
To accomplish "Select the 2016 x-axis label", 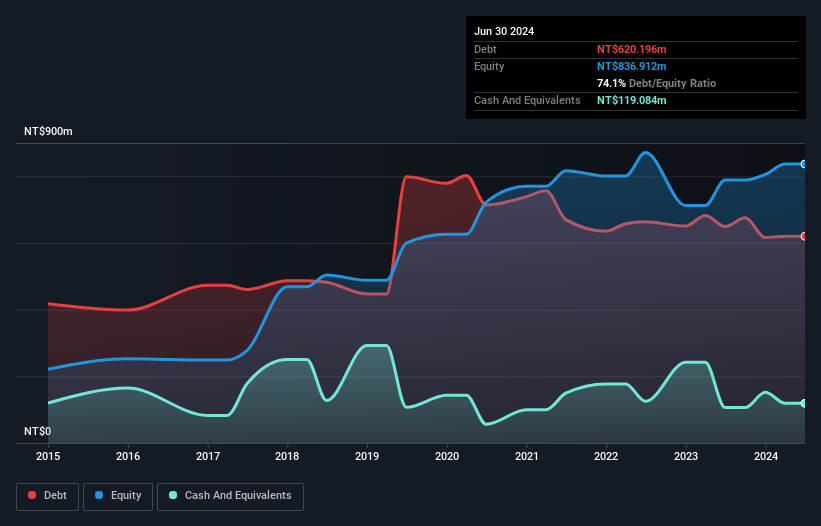I will point(128,456).
